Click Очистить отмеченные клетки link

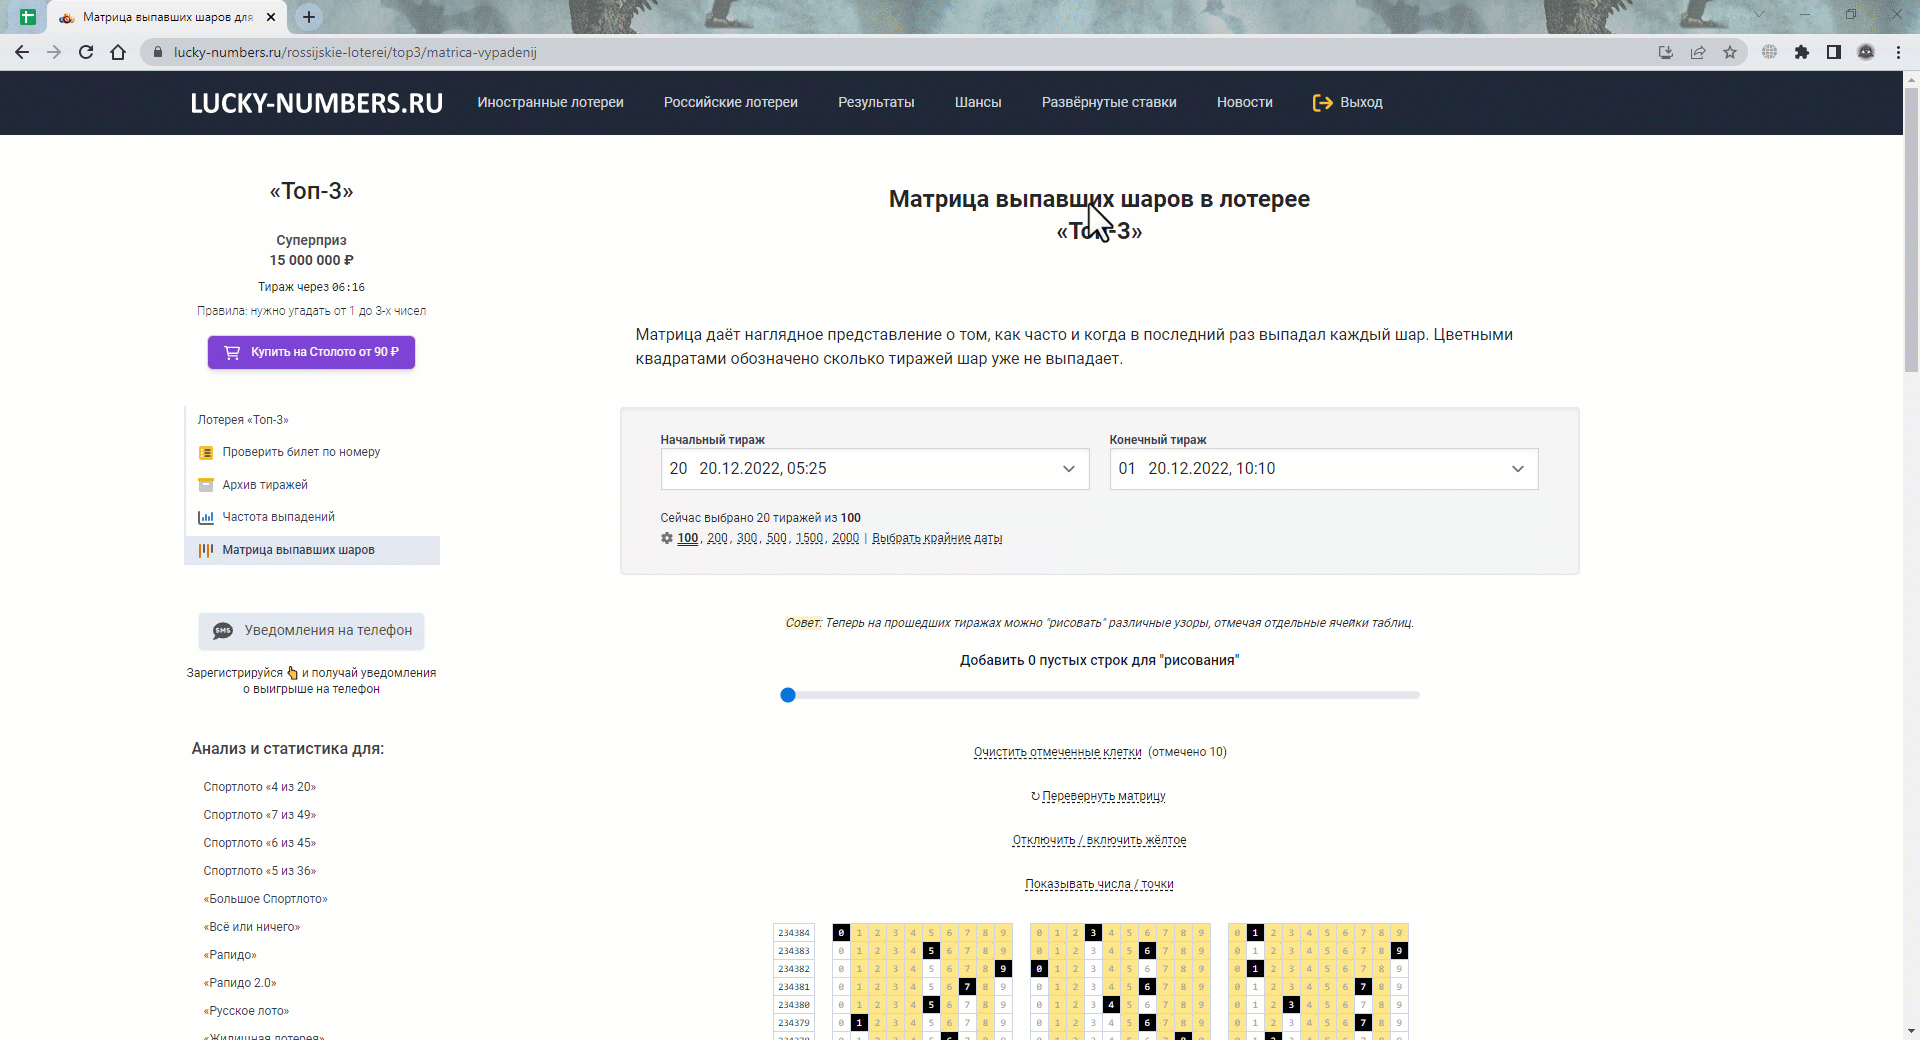tap(1057, 752)
